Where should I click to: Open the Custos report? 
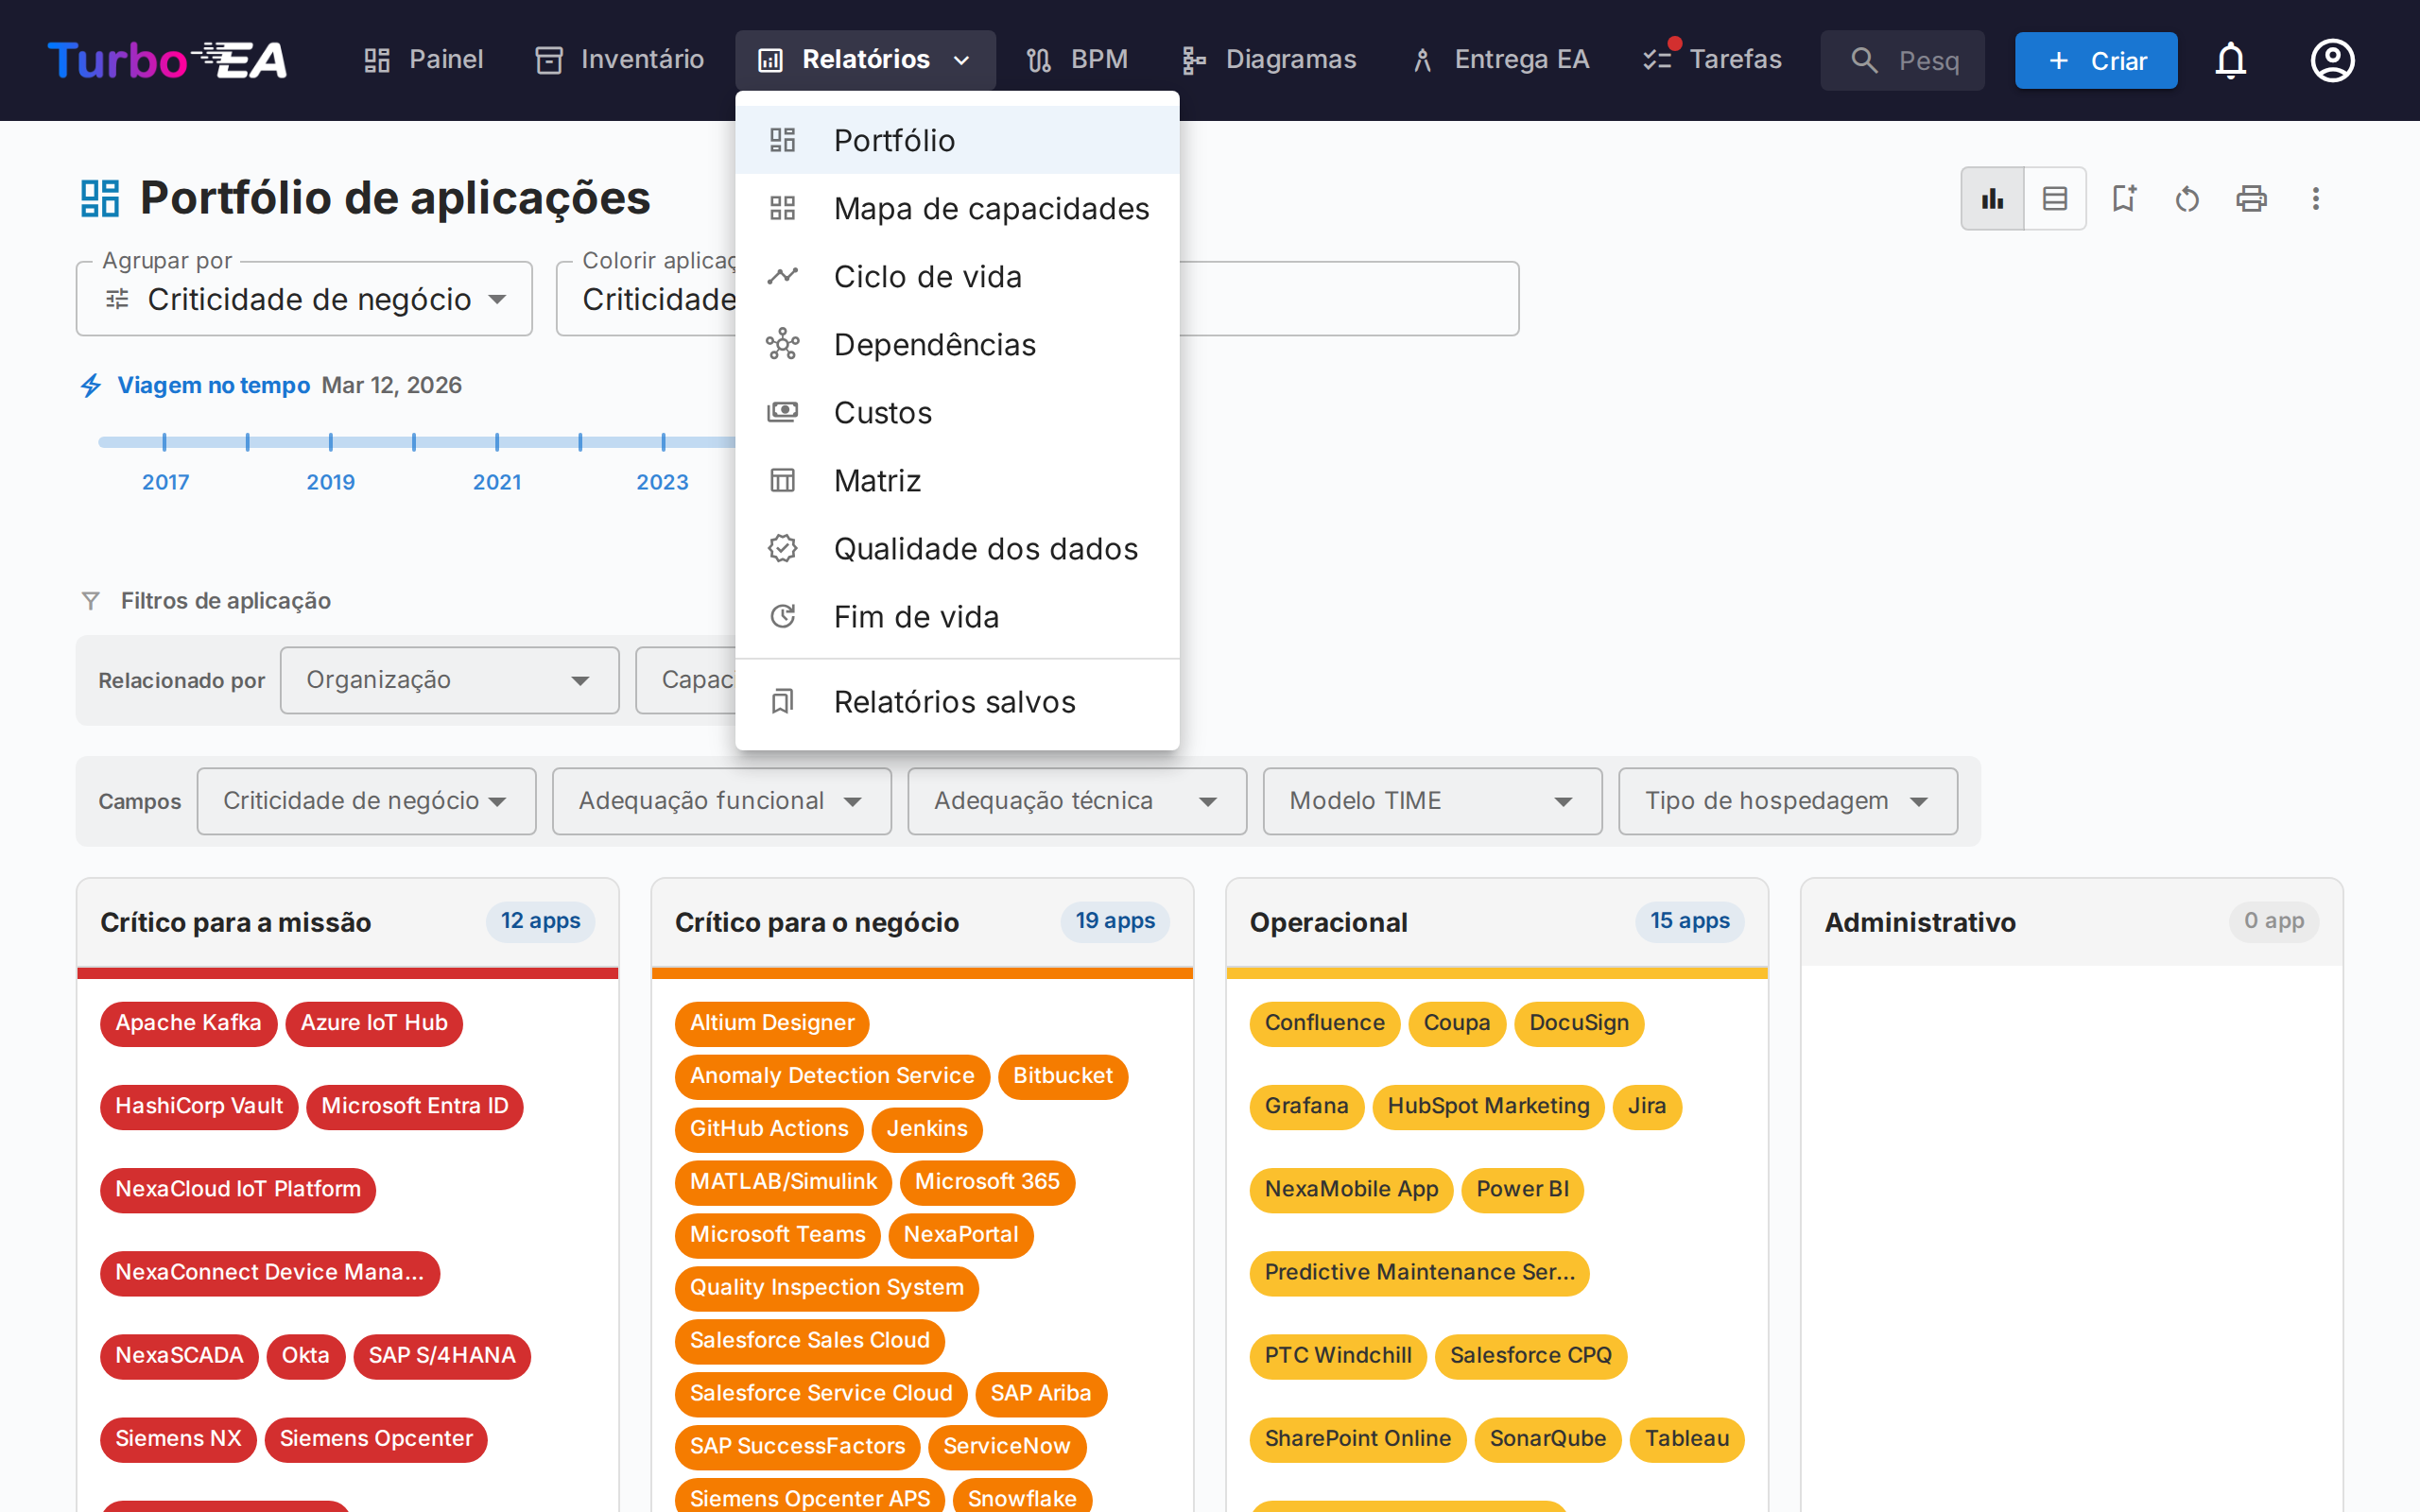[882, 412]
